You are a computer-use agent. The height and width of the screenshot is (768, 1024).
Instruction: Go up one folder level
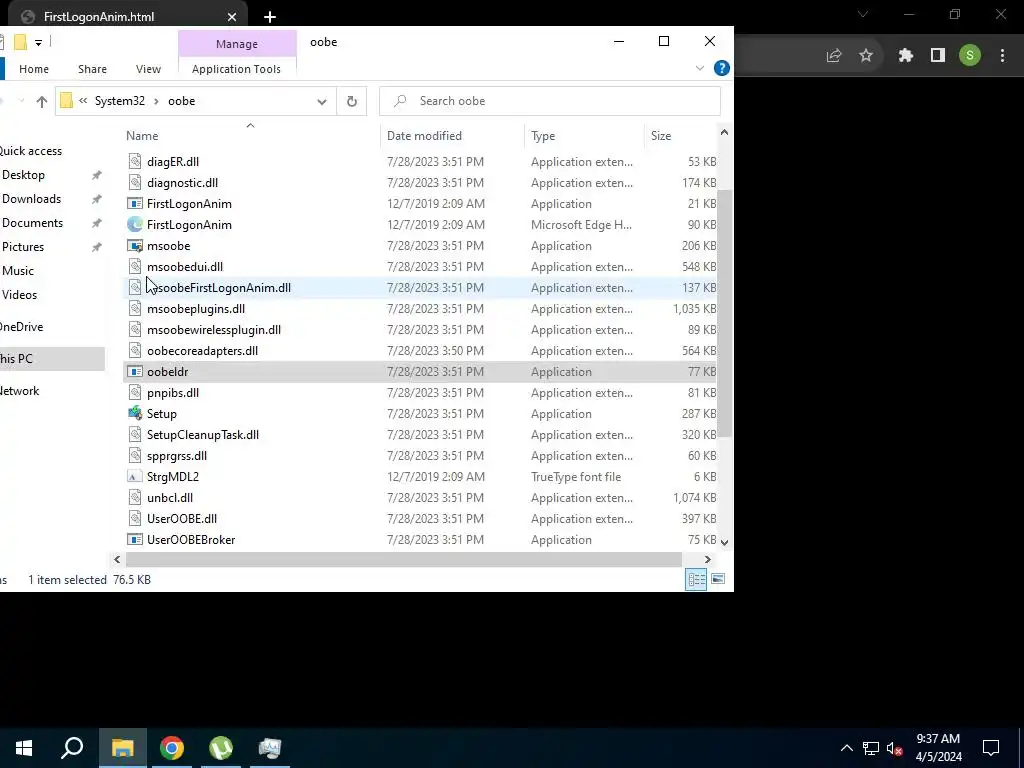(x=42, y=101)
